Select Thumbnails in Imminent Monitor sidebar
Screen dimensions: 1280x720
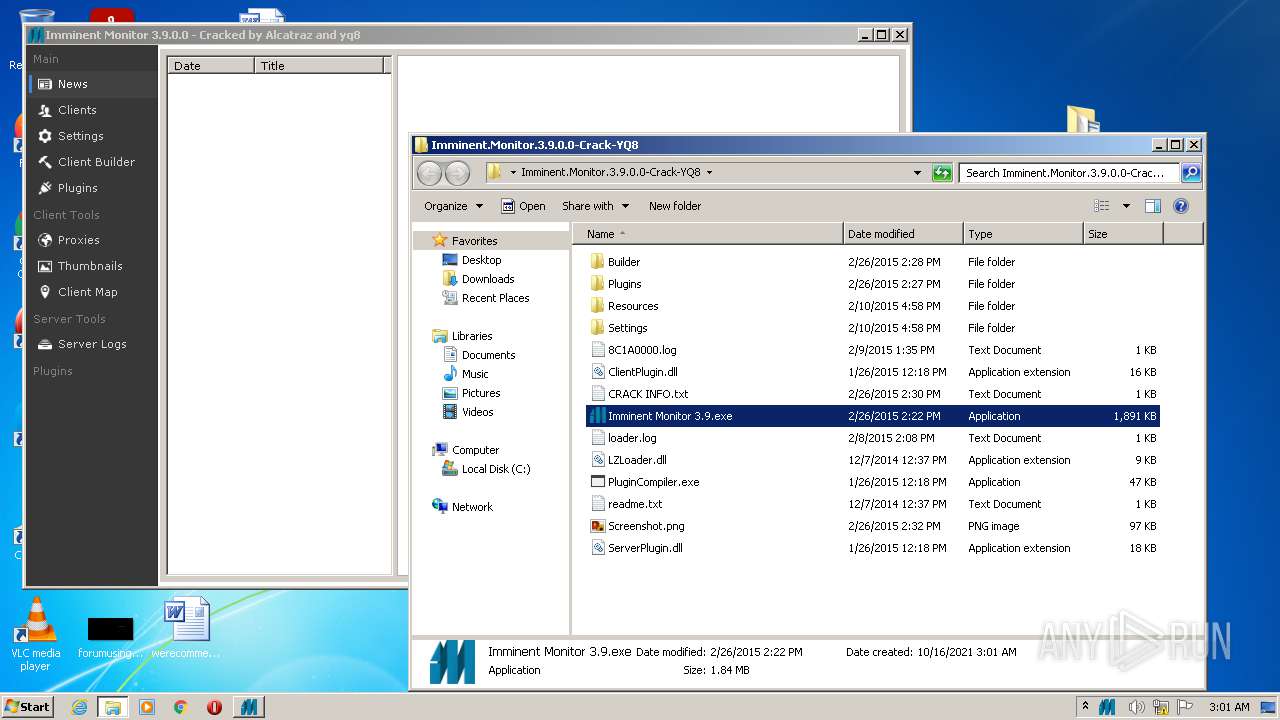click(92, 266)
